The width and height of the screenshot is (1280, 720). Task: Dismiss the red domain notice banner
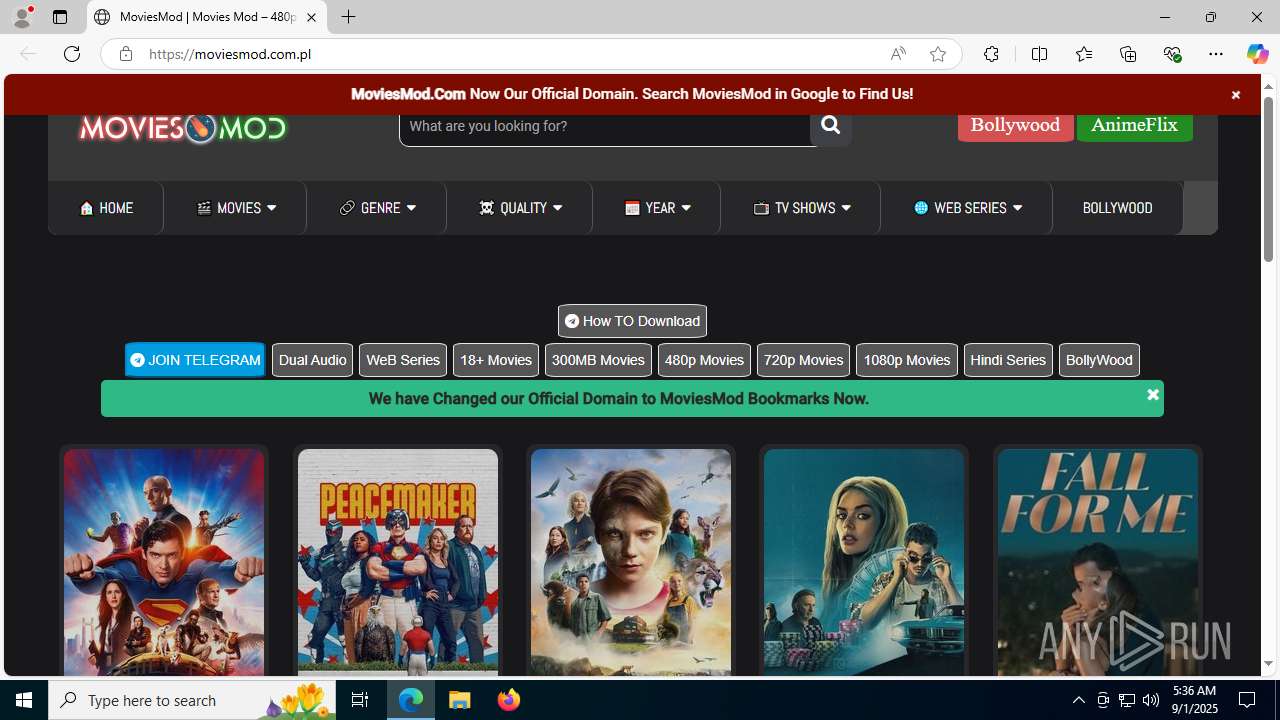pyautogui.click(x=1235, y=95)
